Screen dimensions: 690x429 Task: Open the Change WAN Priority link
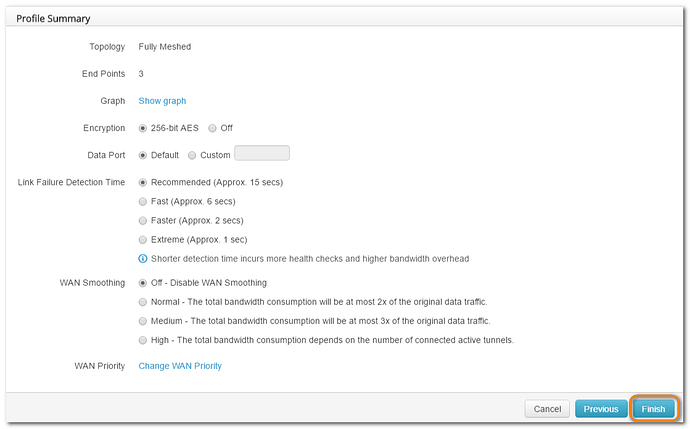180,366
